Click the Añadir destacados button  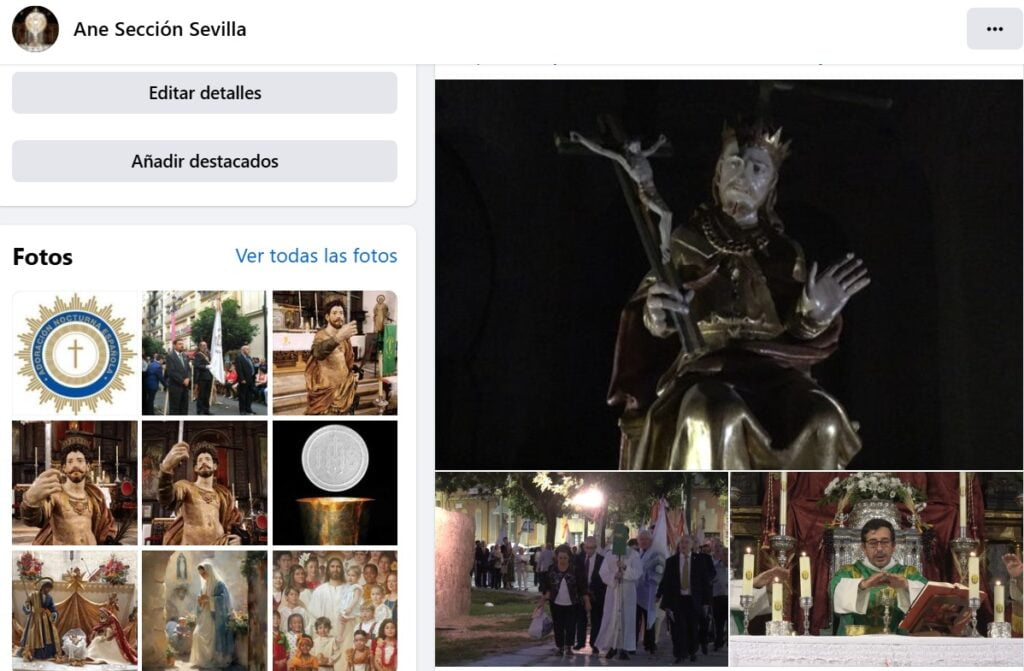pos(205,161)
